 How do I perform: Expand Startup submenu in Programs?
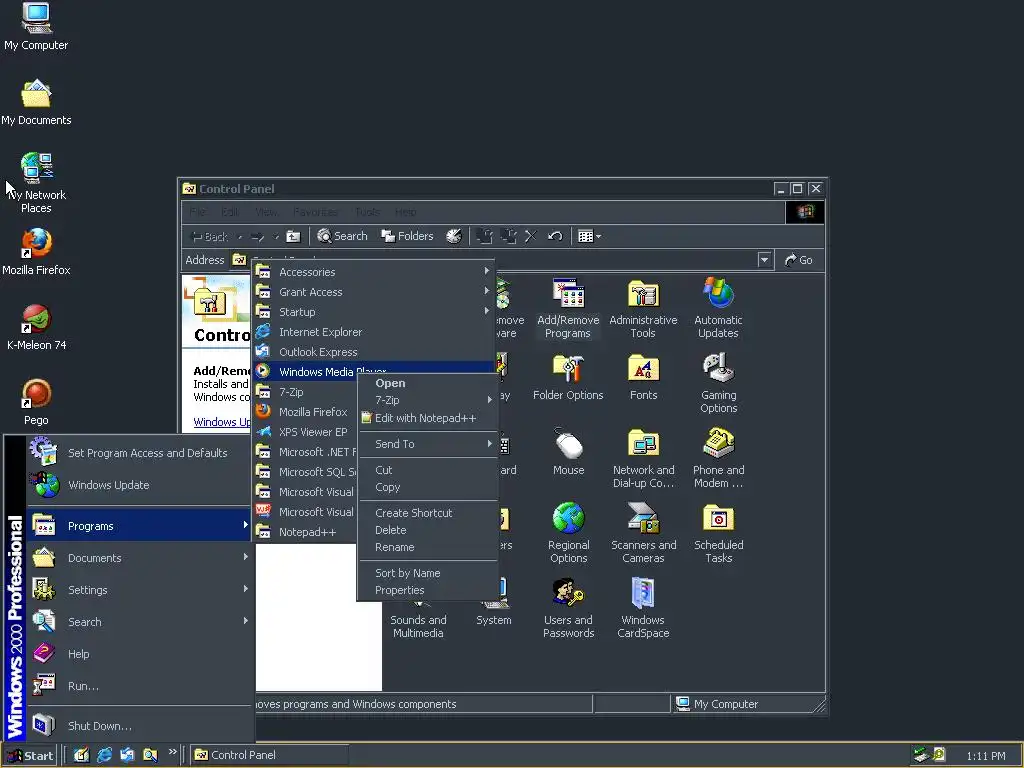click(x=374, y=312)
